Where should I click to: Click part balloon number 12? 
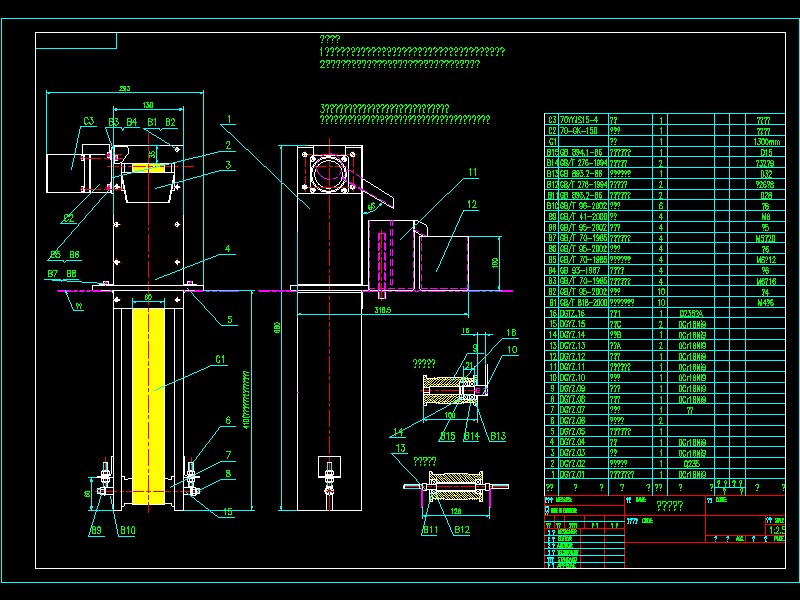tap(472, 204)
